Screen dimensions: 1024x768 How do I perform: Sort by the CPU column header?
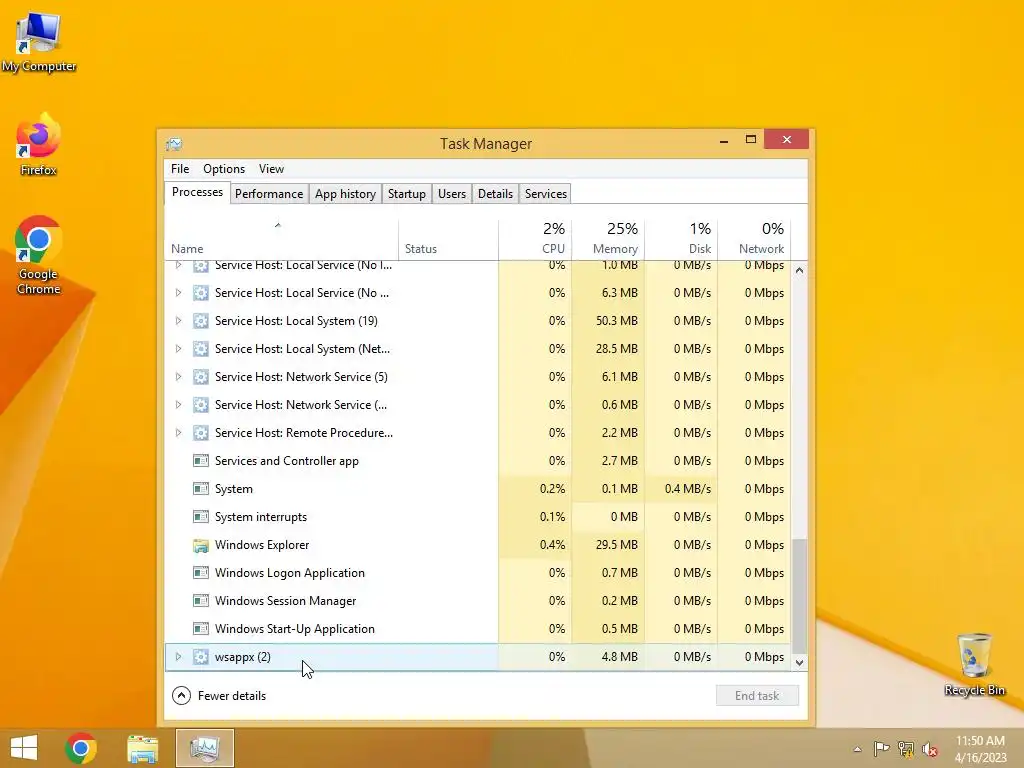tap(535, 240)
